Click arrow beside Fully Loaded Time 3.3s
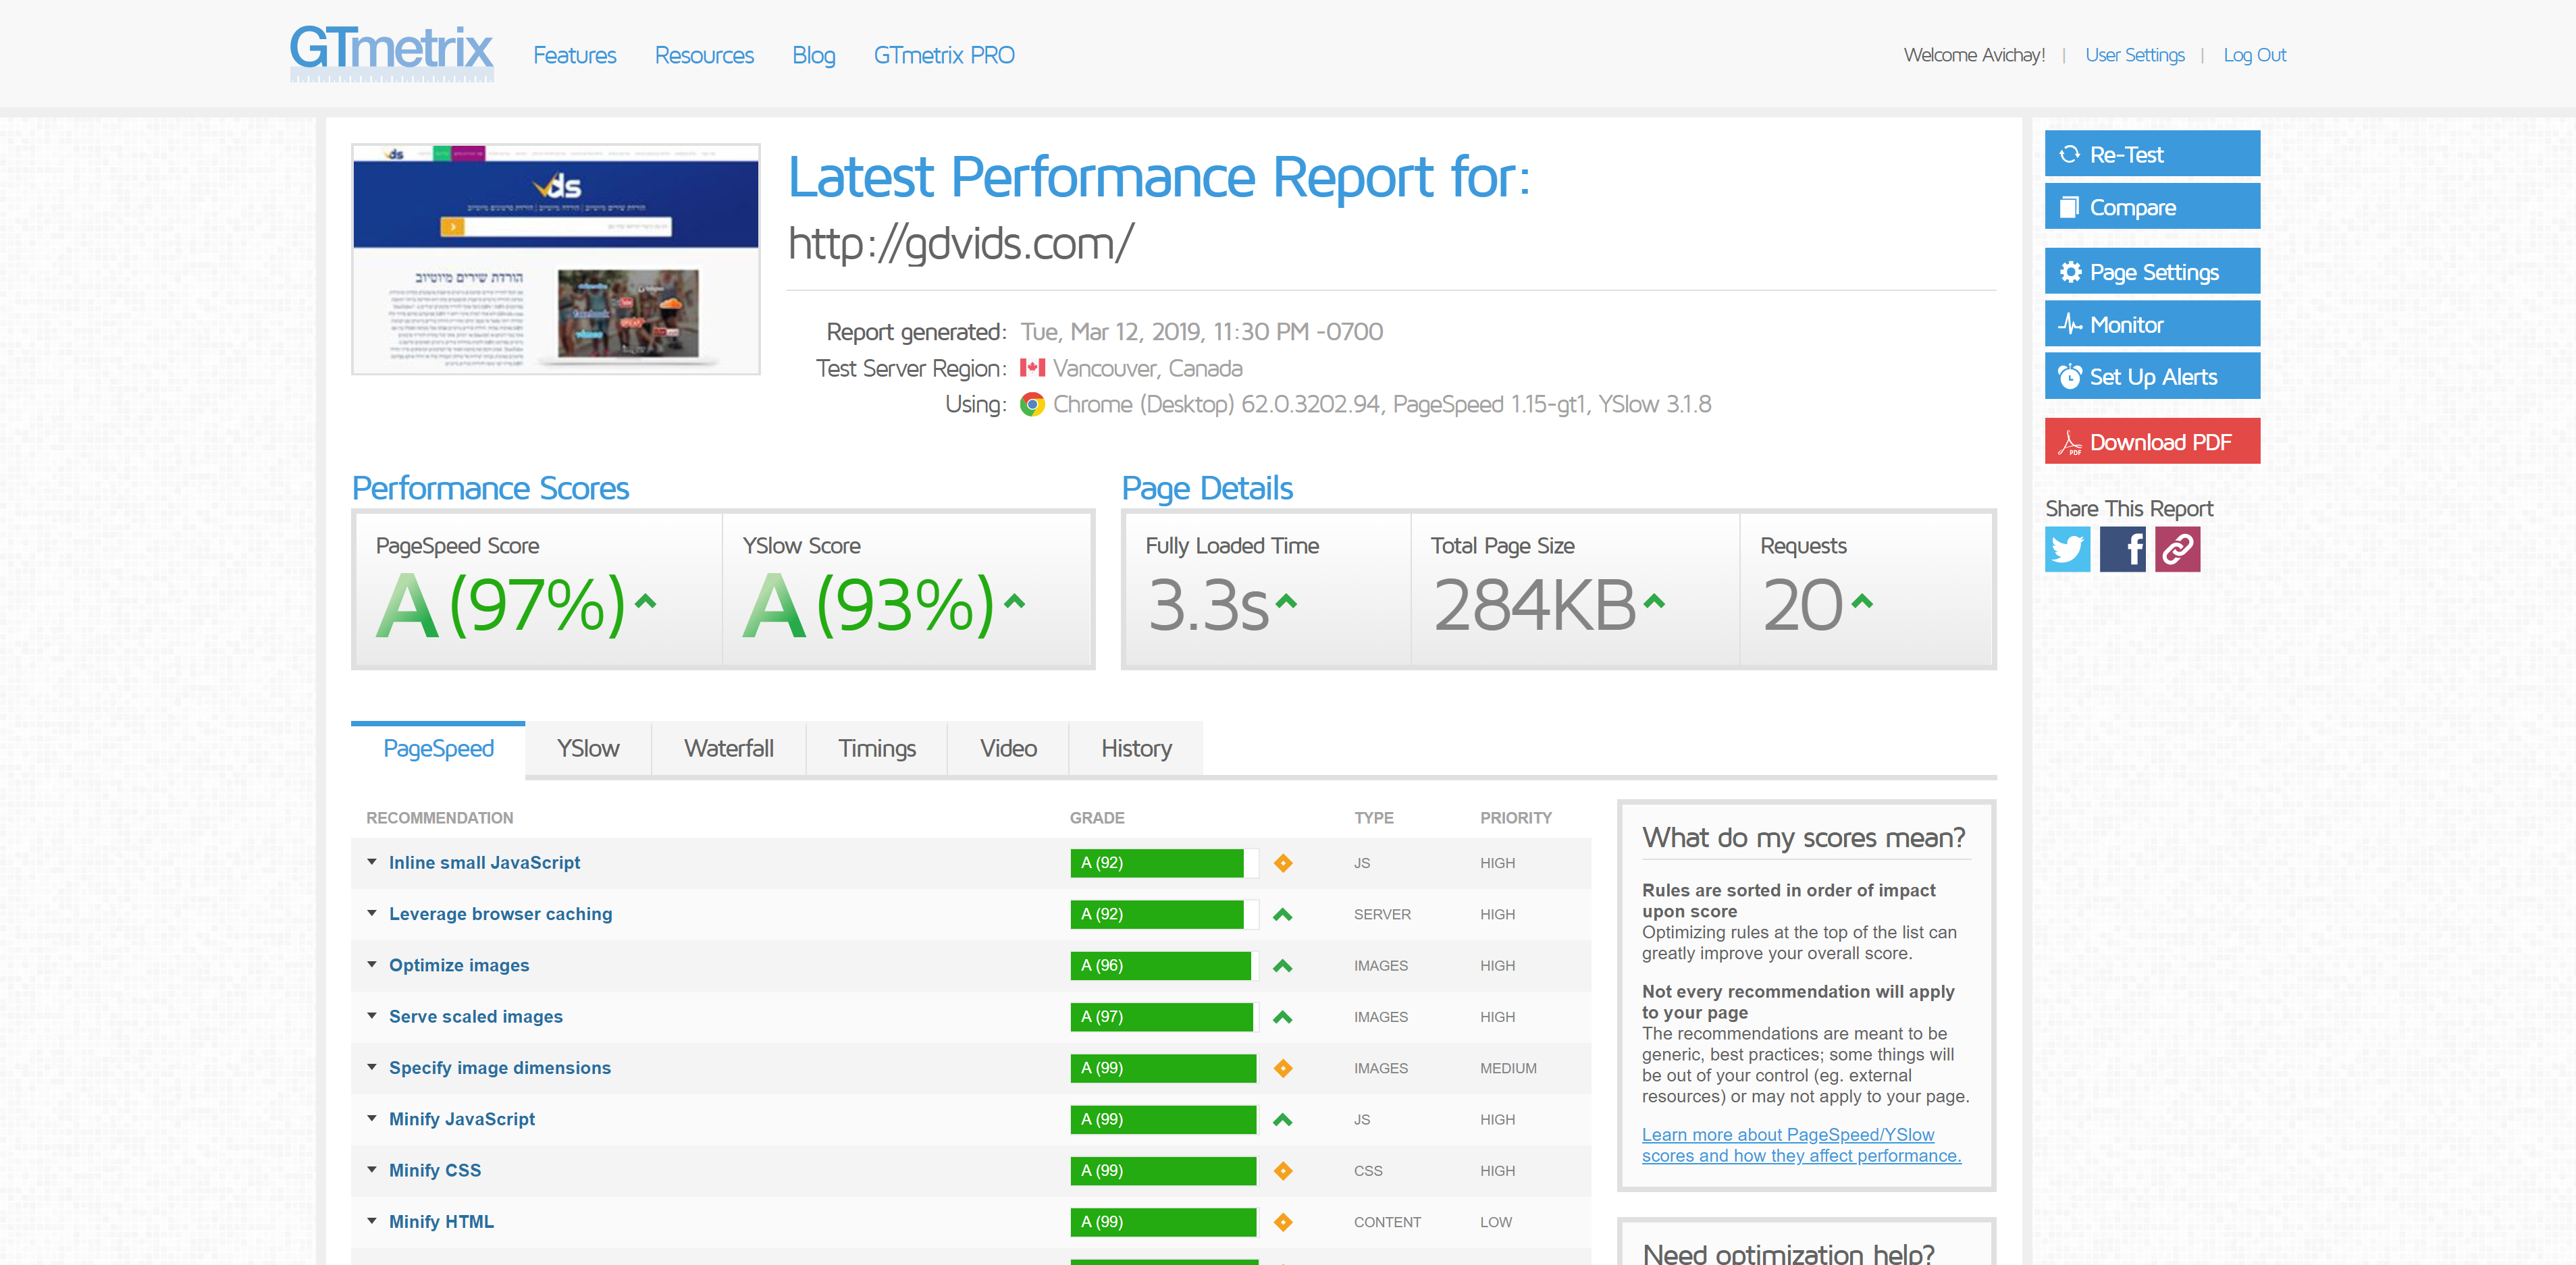The height and width of the screenshot is (1265, 2576). 1286,601
